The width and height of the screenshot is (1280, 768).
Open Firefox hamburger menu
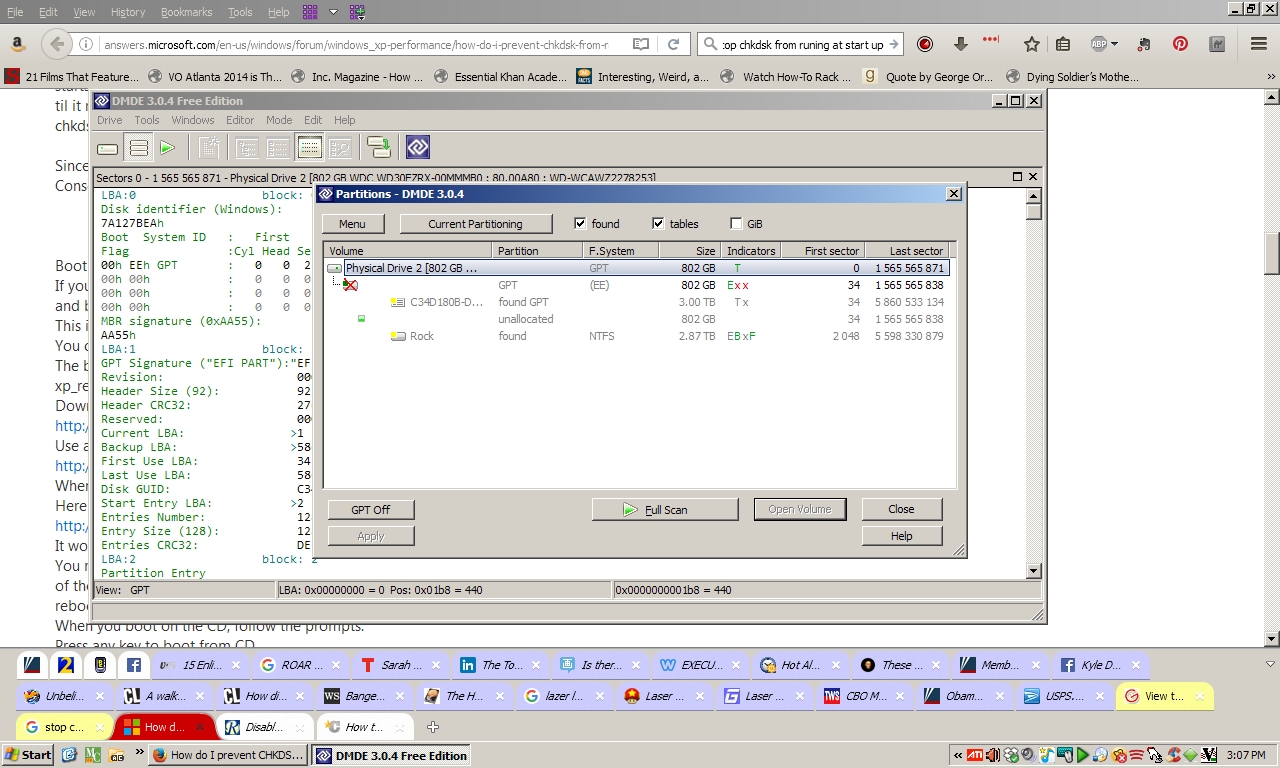click(1259, 44)
